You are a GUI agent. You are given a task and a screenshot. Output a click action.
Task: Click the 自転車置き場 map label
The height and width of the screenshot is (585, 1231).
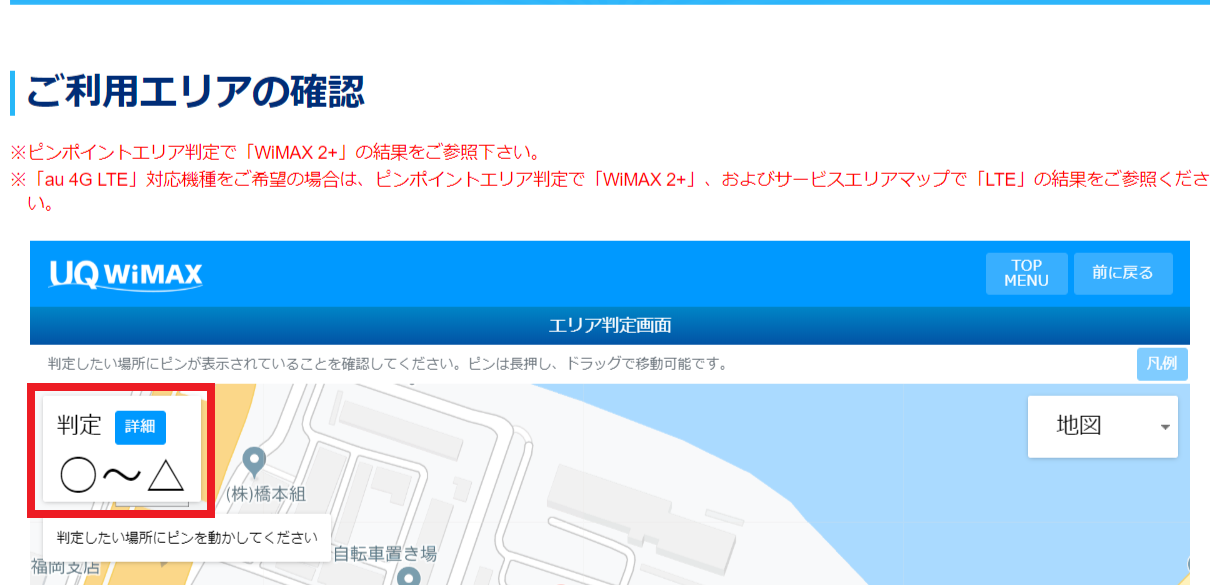point(385,553)
